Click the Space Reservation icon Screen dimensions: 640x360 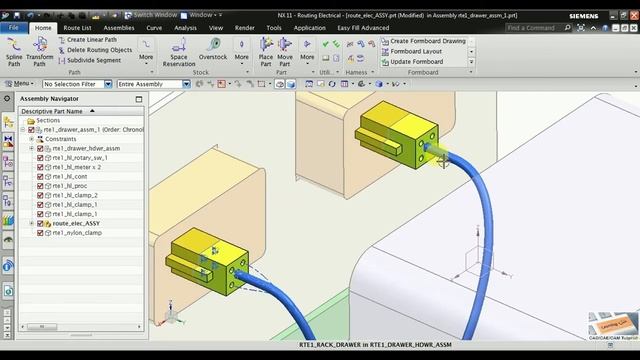pos(179,51)
